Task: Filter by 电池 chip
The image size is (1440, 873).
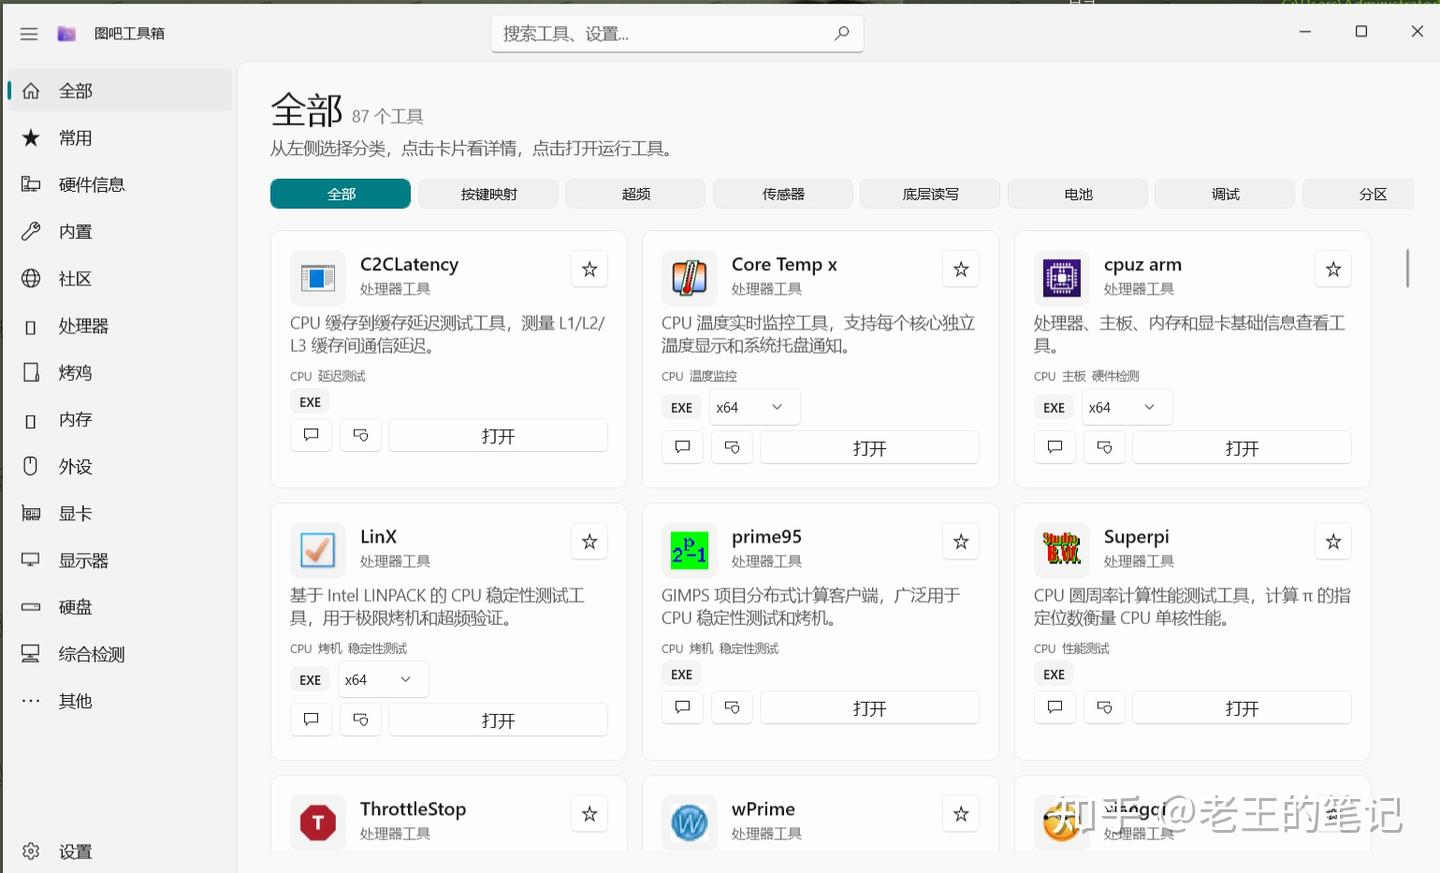Action: point(1078,194)
